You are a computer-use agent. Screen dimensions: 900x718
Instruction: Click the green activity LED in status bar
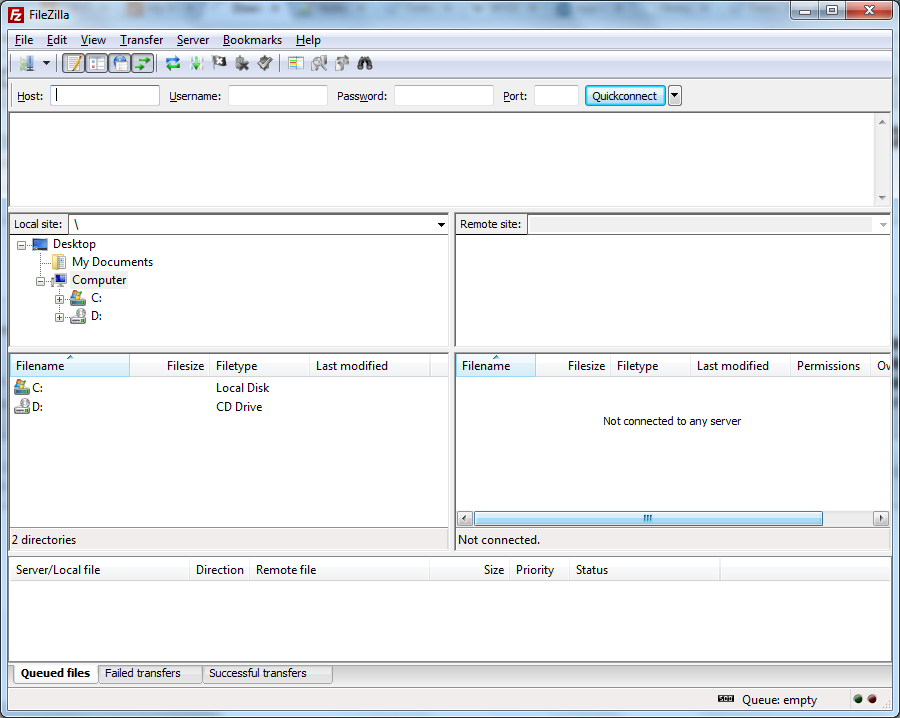click(858, 698)
